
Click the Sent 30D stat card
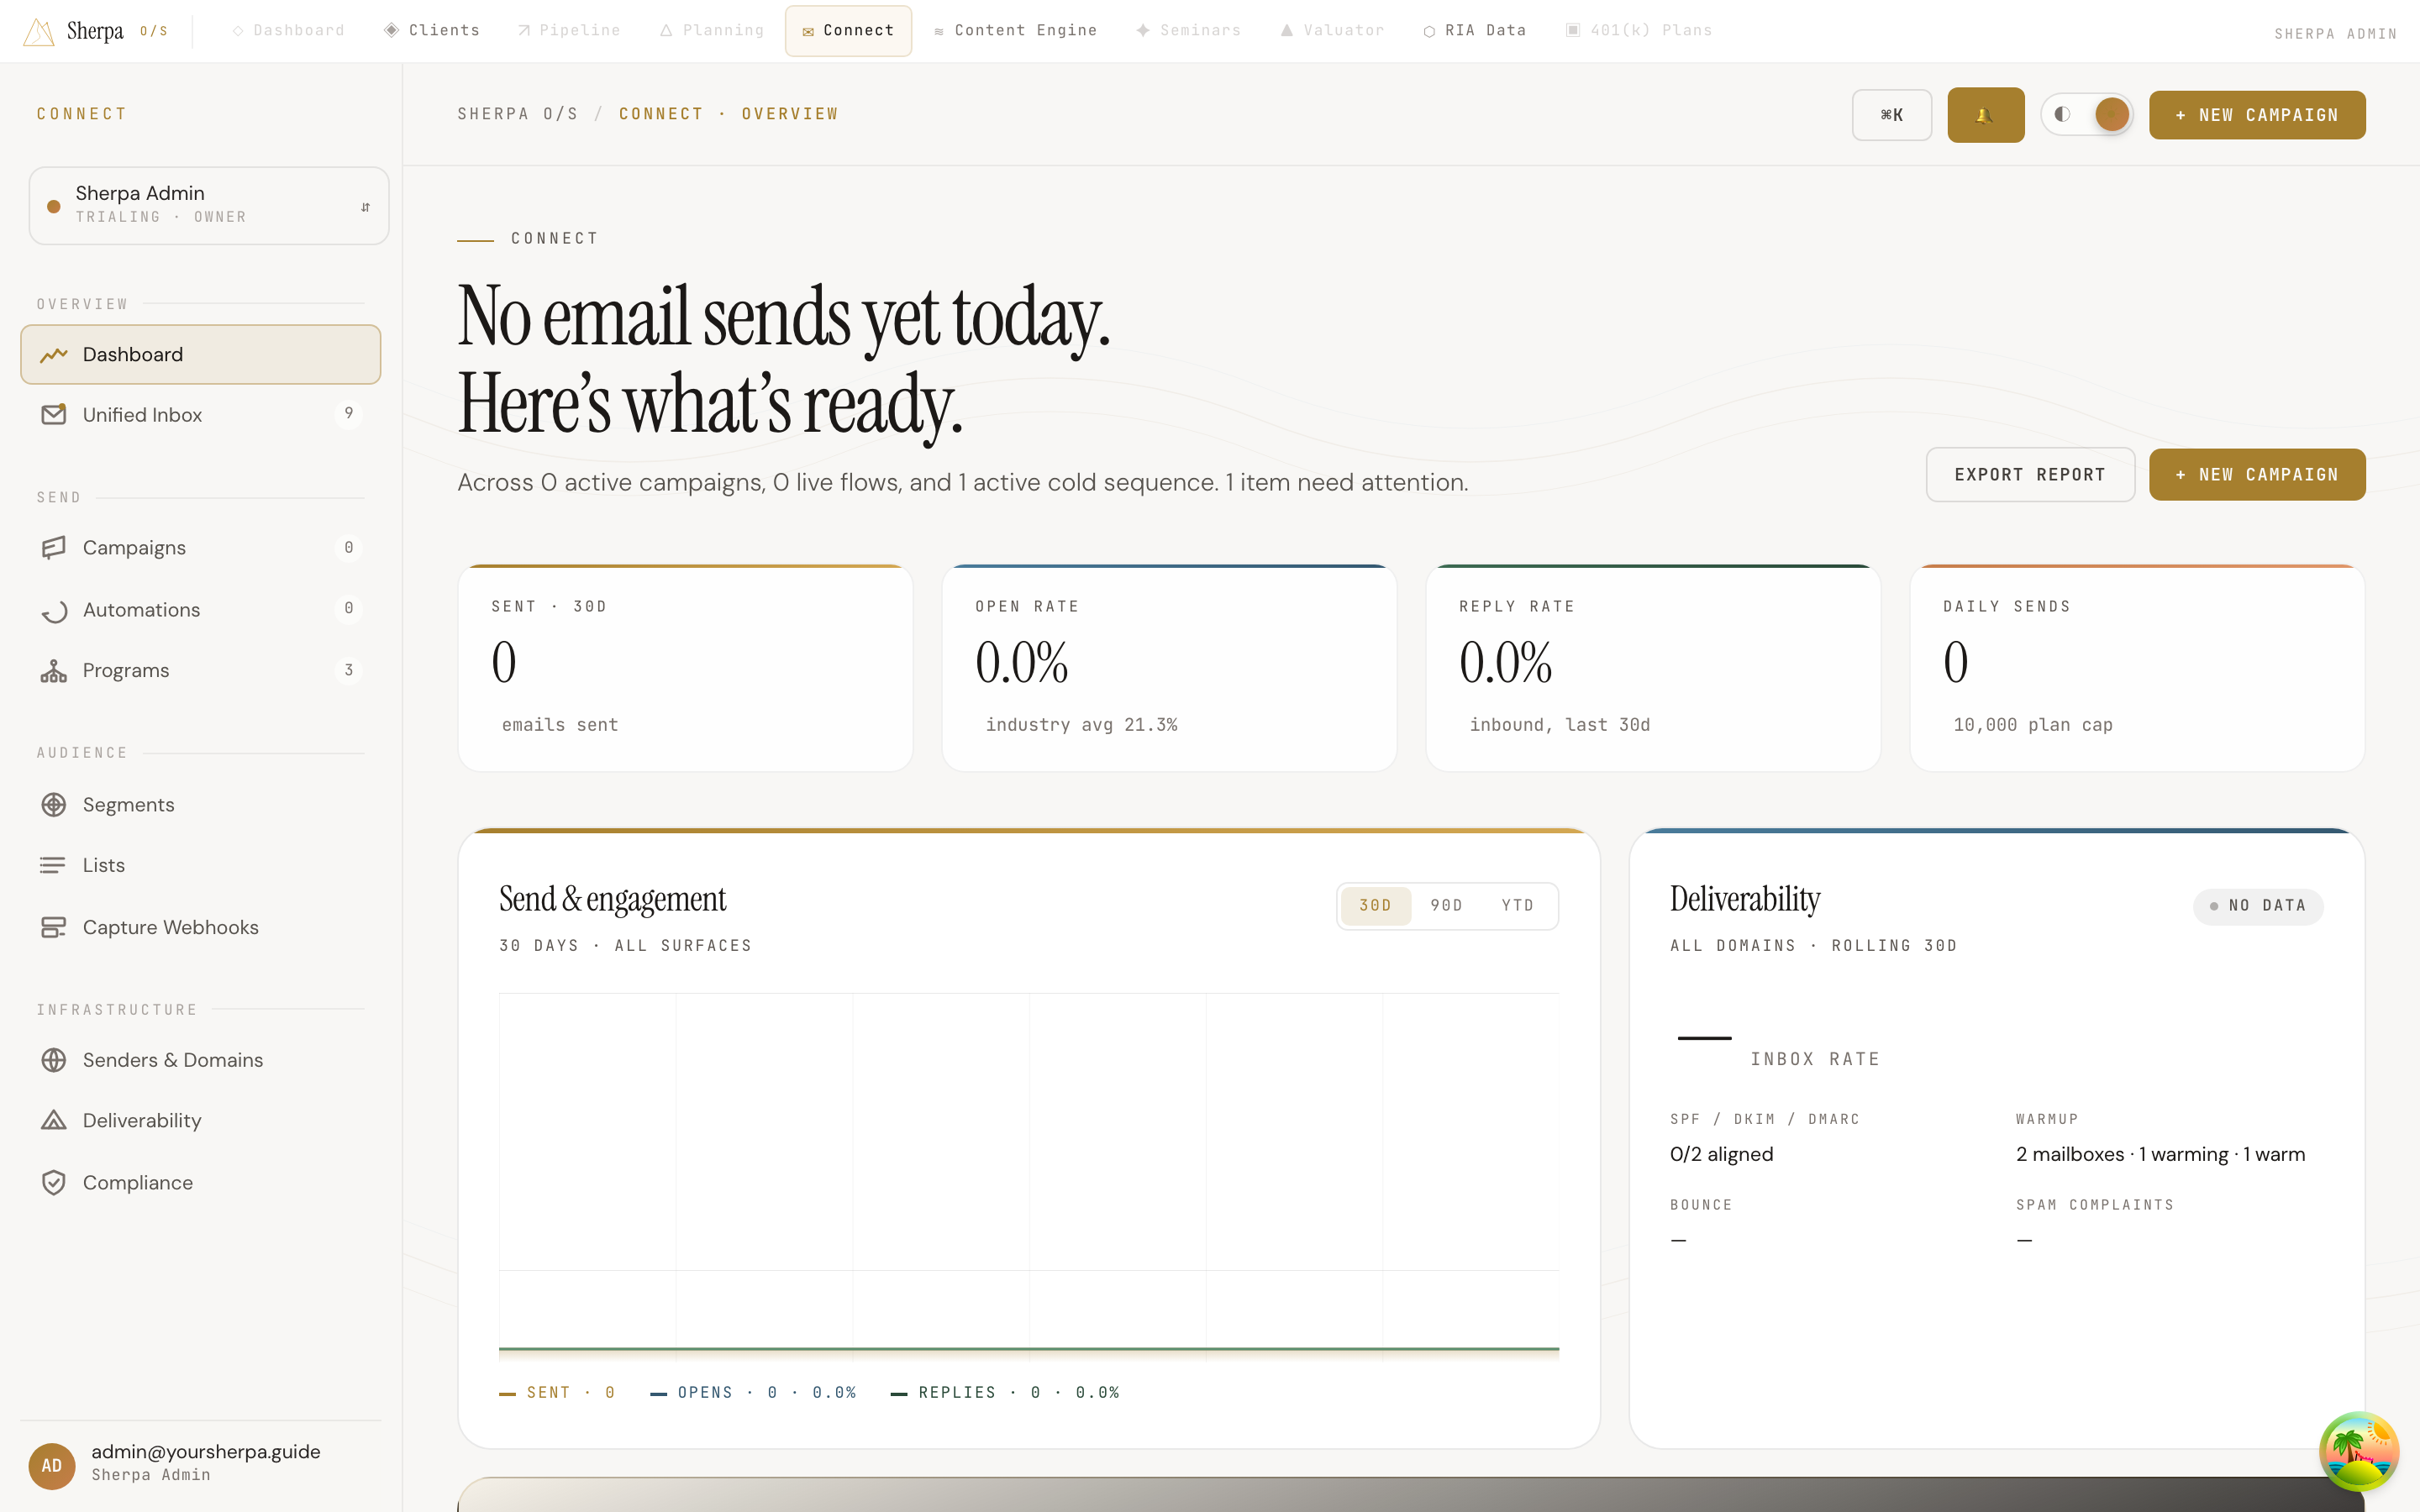click(685, 668)
